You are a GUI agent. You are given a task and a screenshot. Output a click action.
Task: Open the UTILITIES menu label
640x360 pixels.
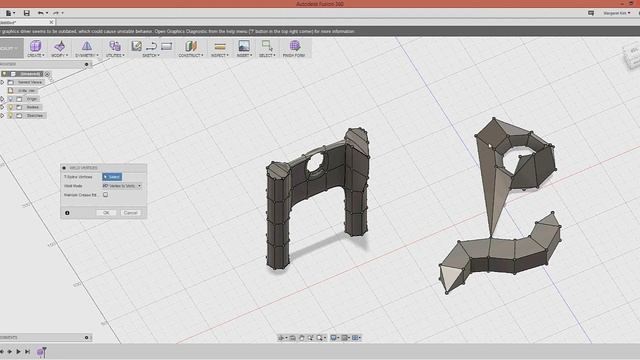(x=115, y=55)
